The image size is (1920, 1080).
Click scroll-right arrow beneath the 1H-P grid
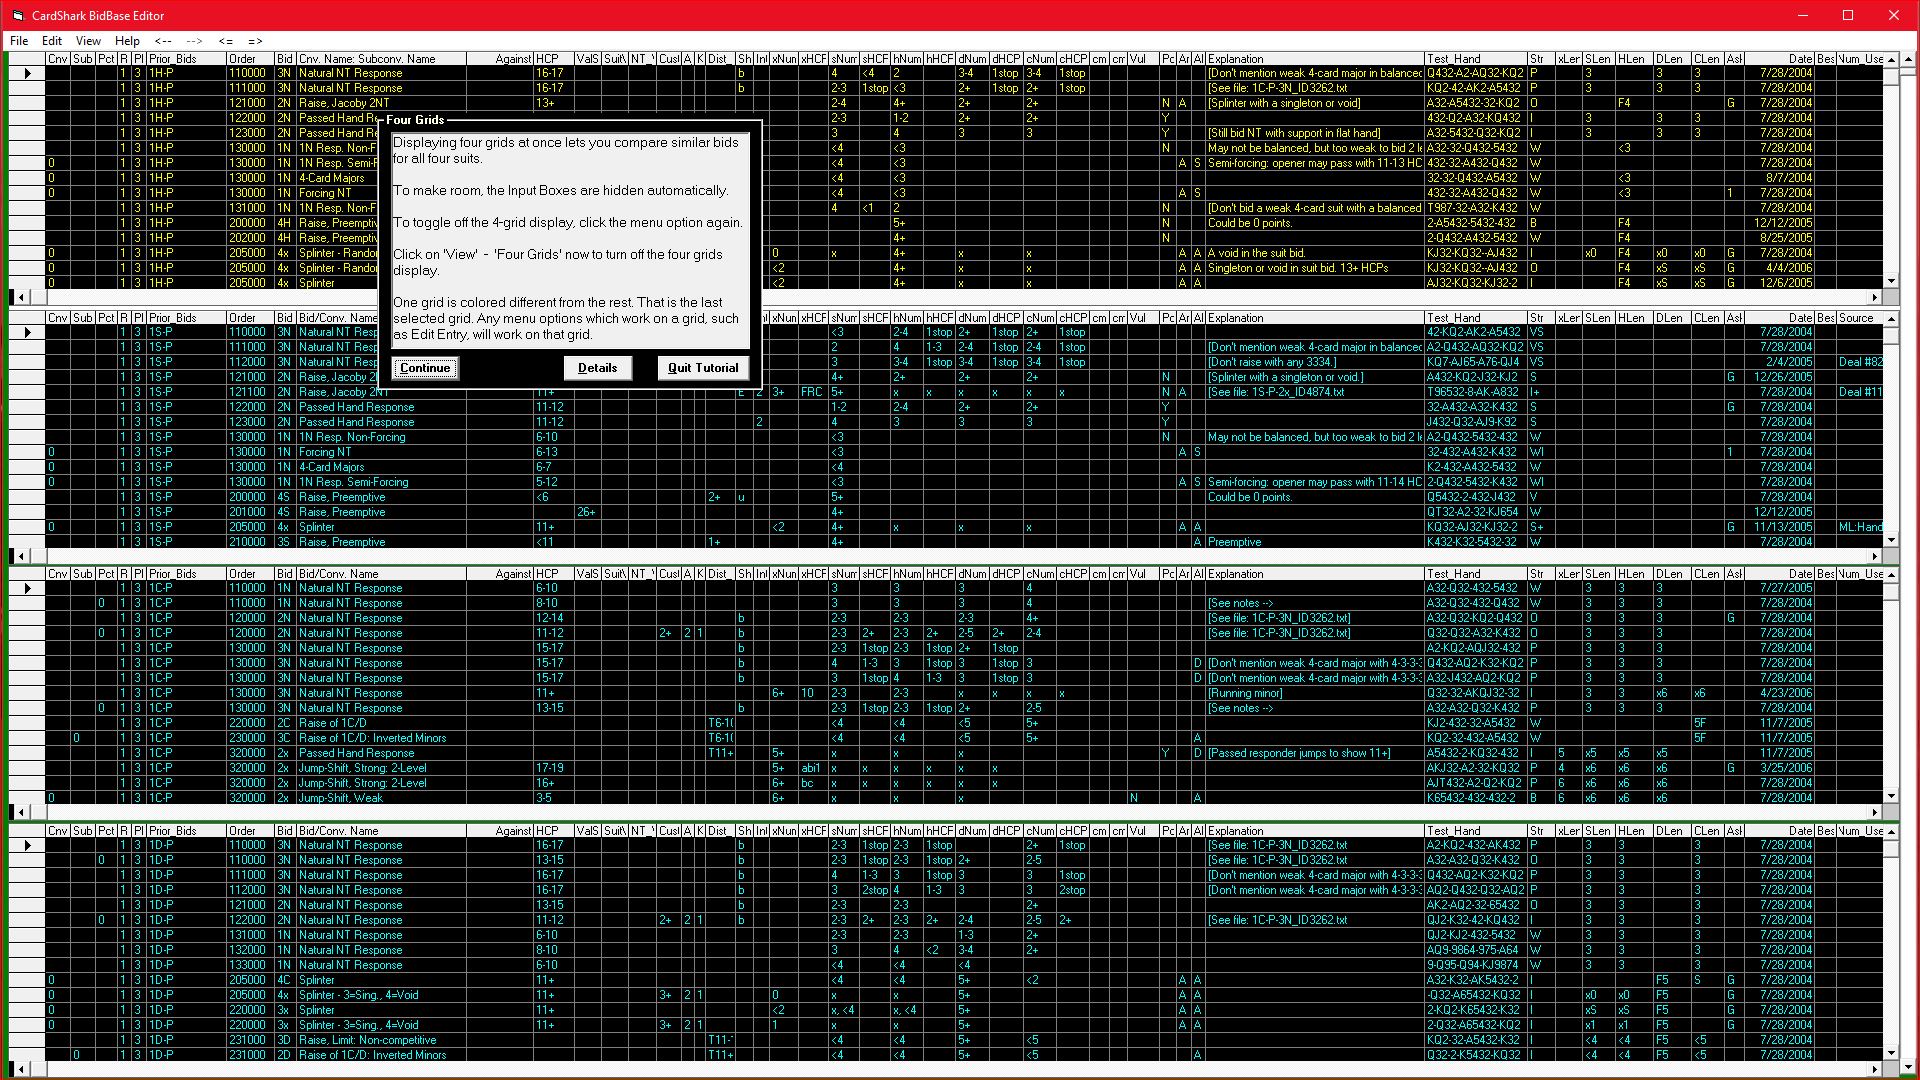[x=1875, y=297]
